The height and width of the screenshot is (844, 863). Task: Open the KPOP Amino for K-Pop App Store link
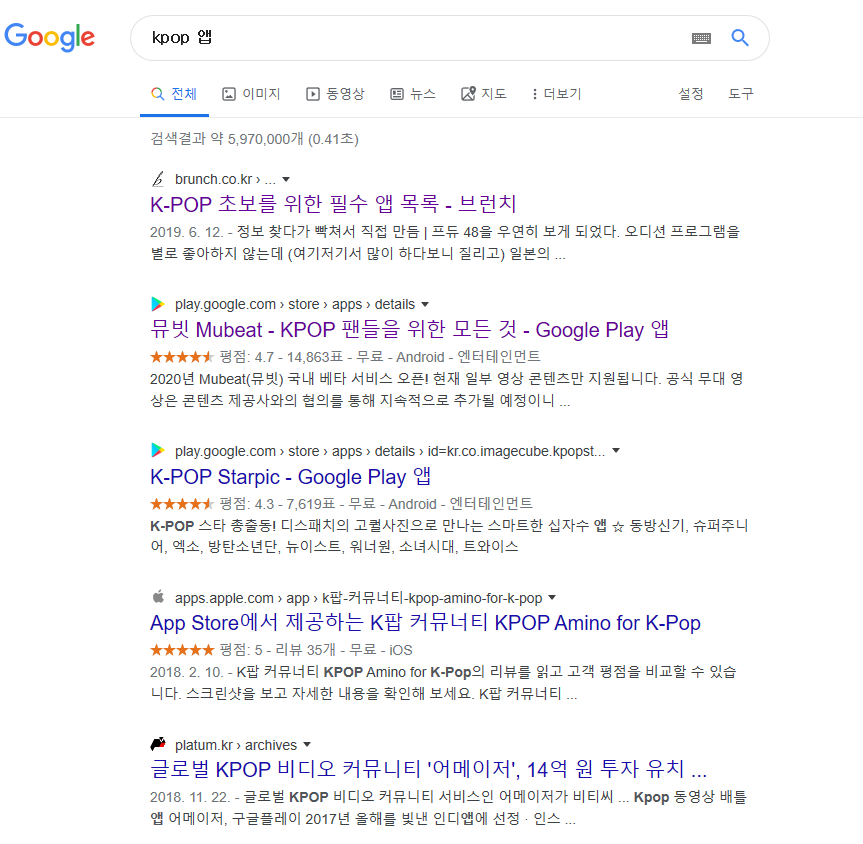pyautogui.click(x=425, y=623)
